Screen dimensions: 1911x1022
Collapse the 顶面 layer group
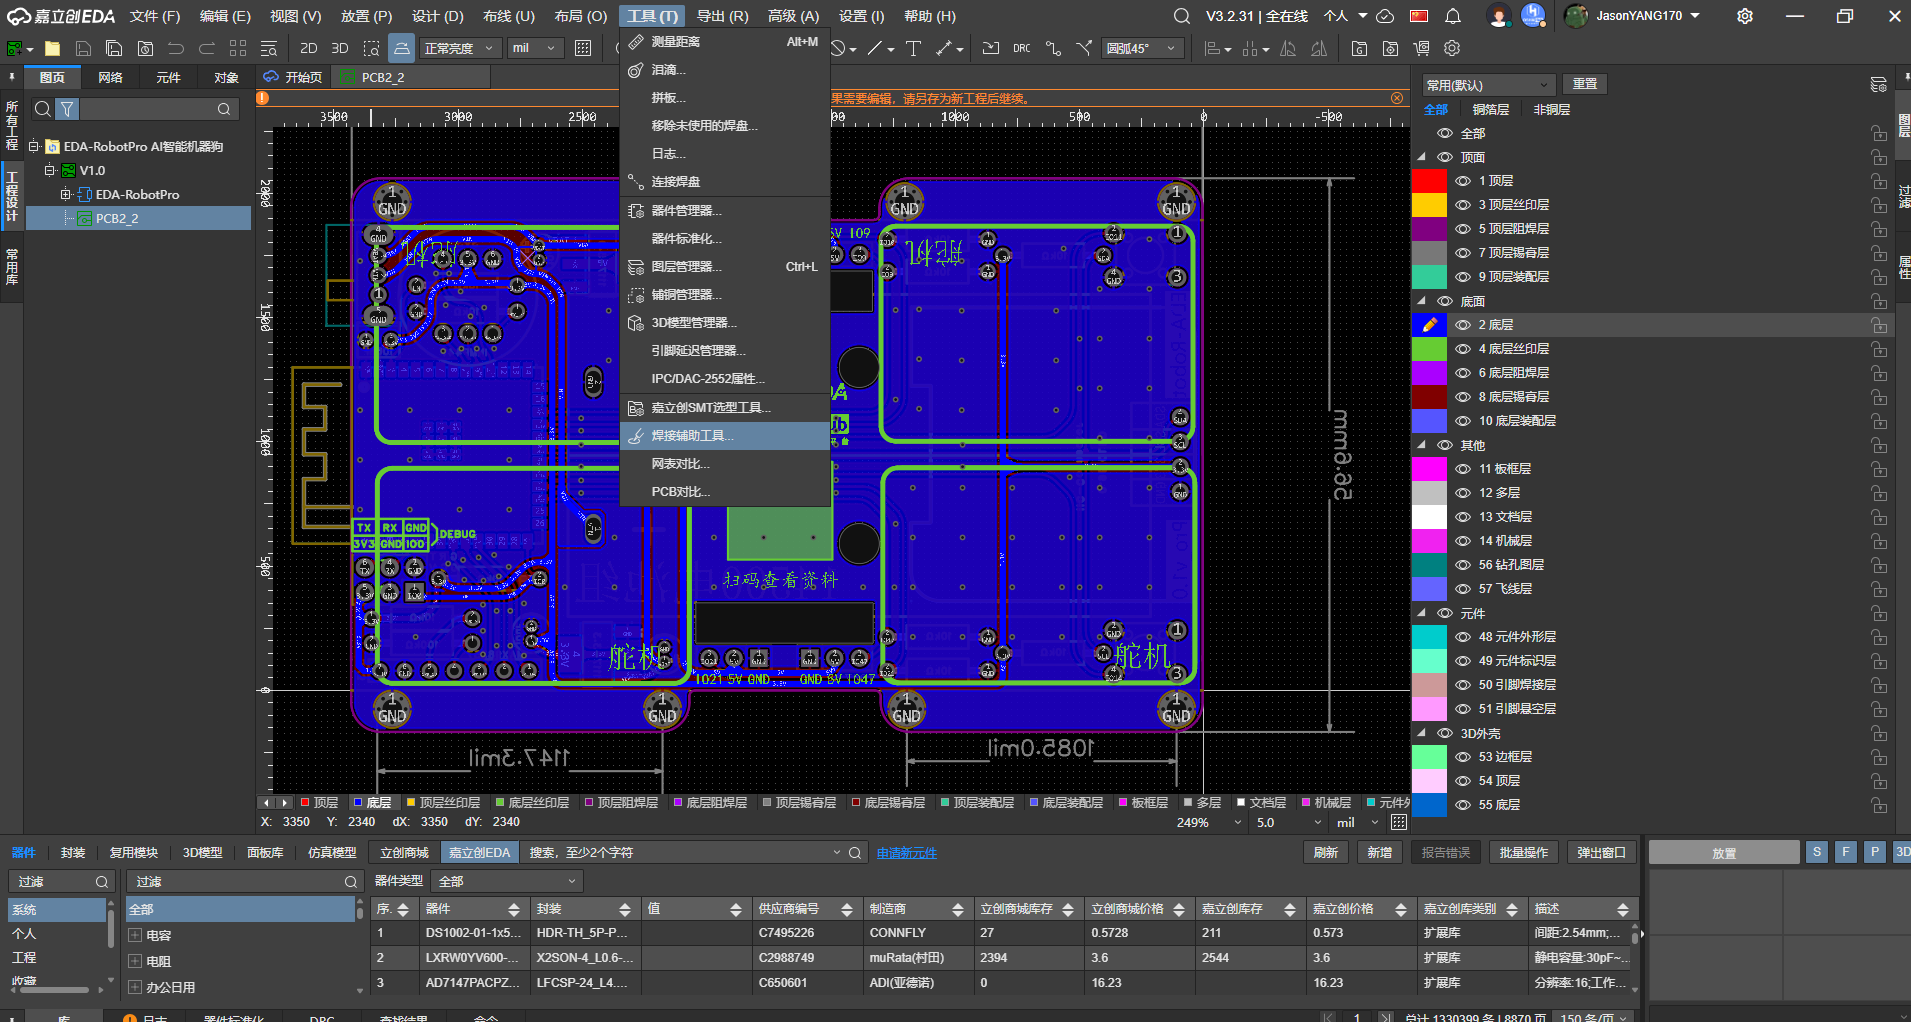[1422, 157]
